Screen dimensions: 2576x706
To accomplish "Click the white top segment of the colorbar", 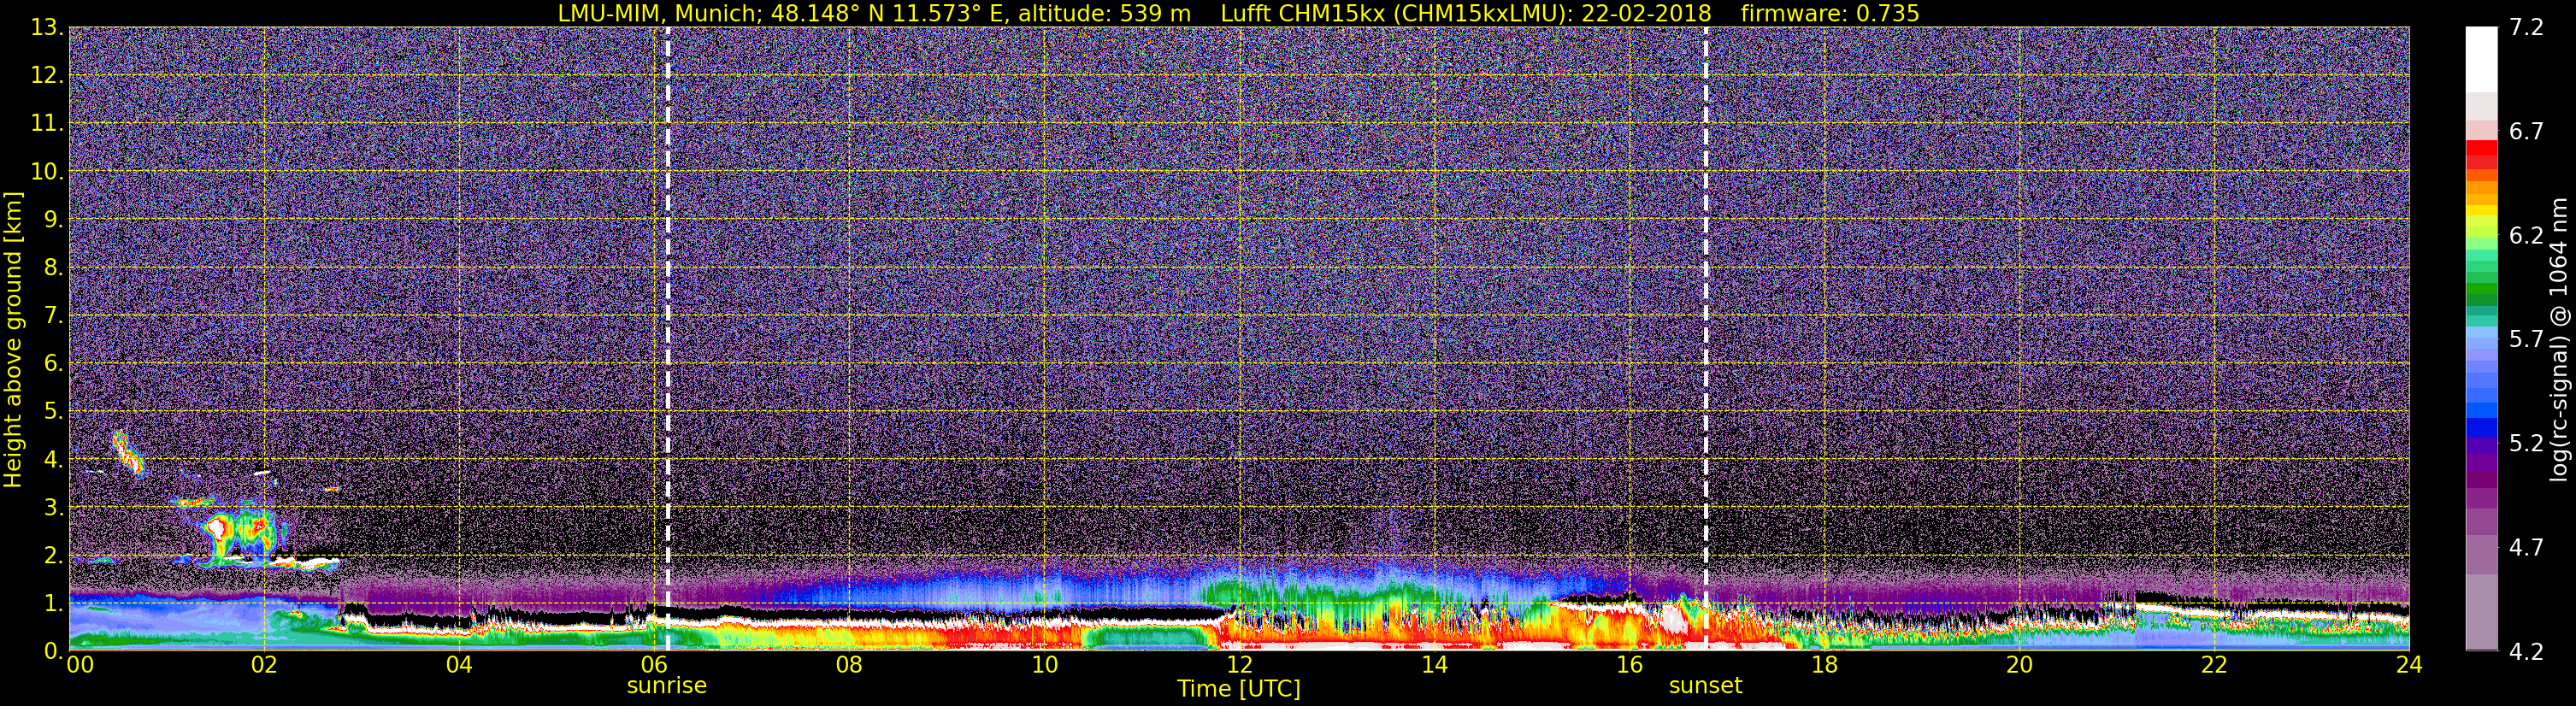I will click(x=2481, y=60).
